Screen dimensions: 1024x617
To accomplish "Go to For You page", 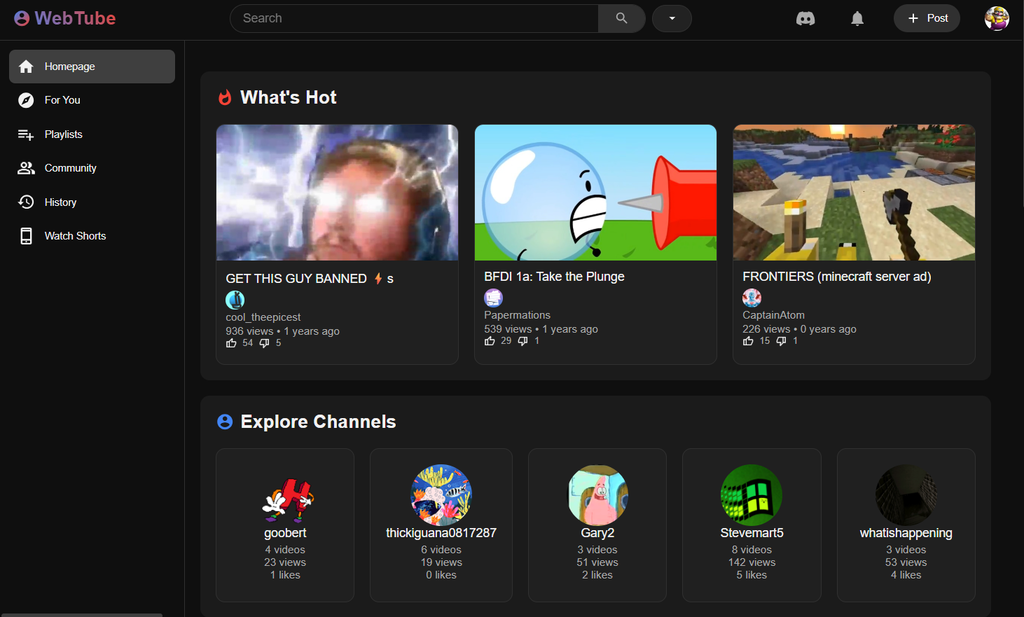I will [x=62, y=100].
